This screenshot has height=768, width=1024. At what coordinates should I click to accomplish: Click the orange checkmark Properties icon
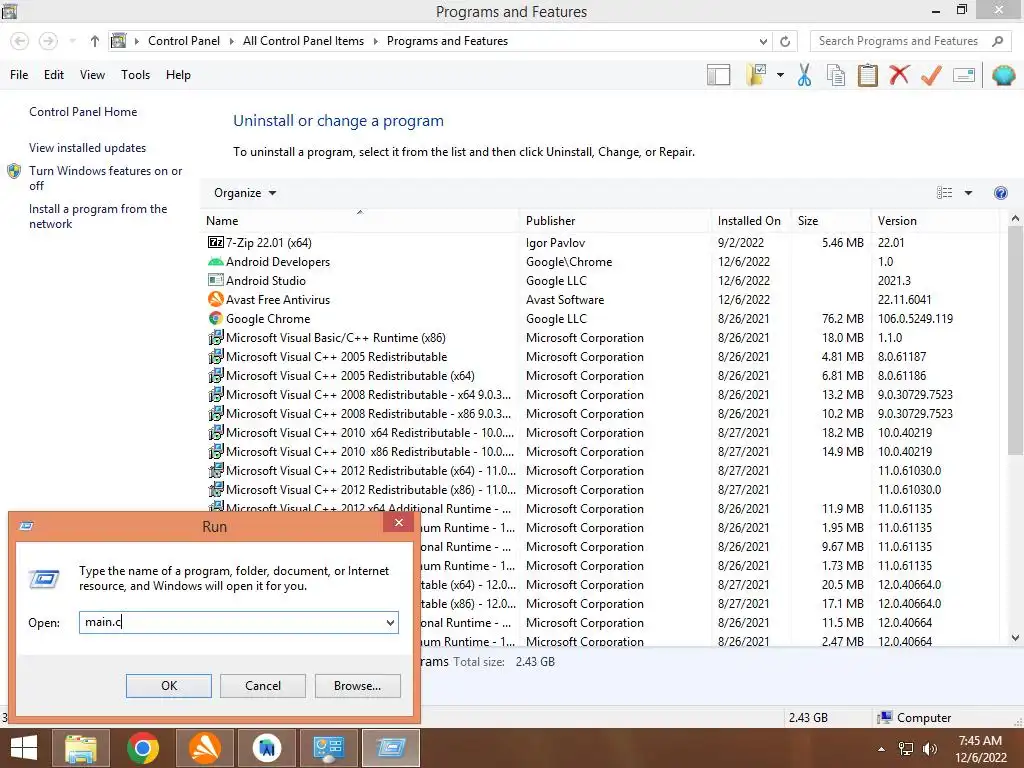point(931,75)
